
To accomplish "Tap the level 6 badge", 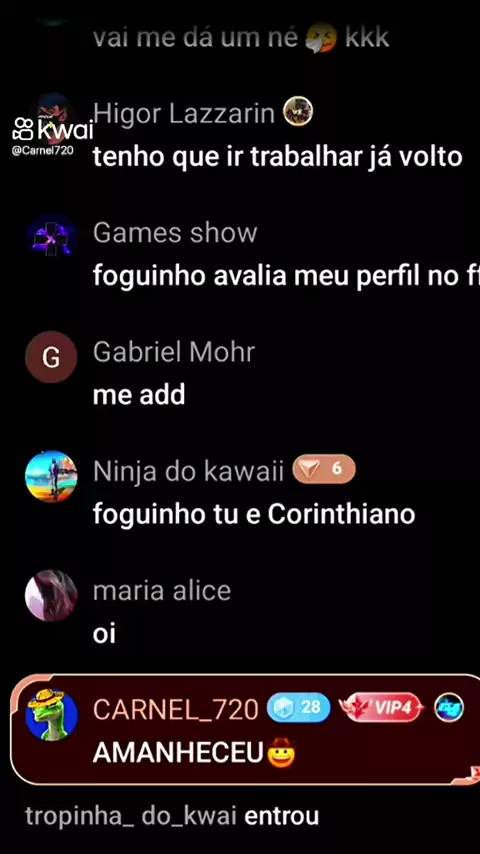I will [x=324, y=469].
